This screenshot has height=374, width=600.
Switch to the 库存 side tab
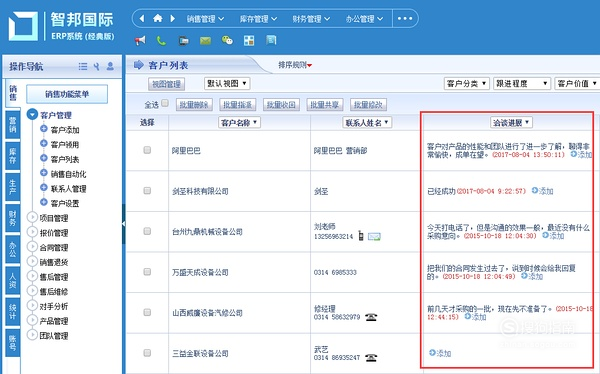tap(13, 156)
